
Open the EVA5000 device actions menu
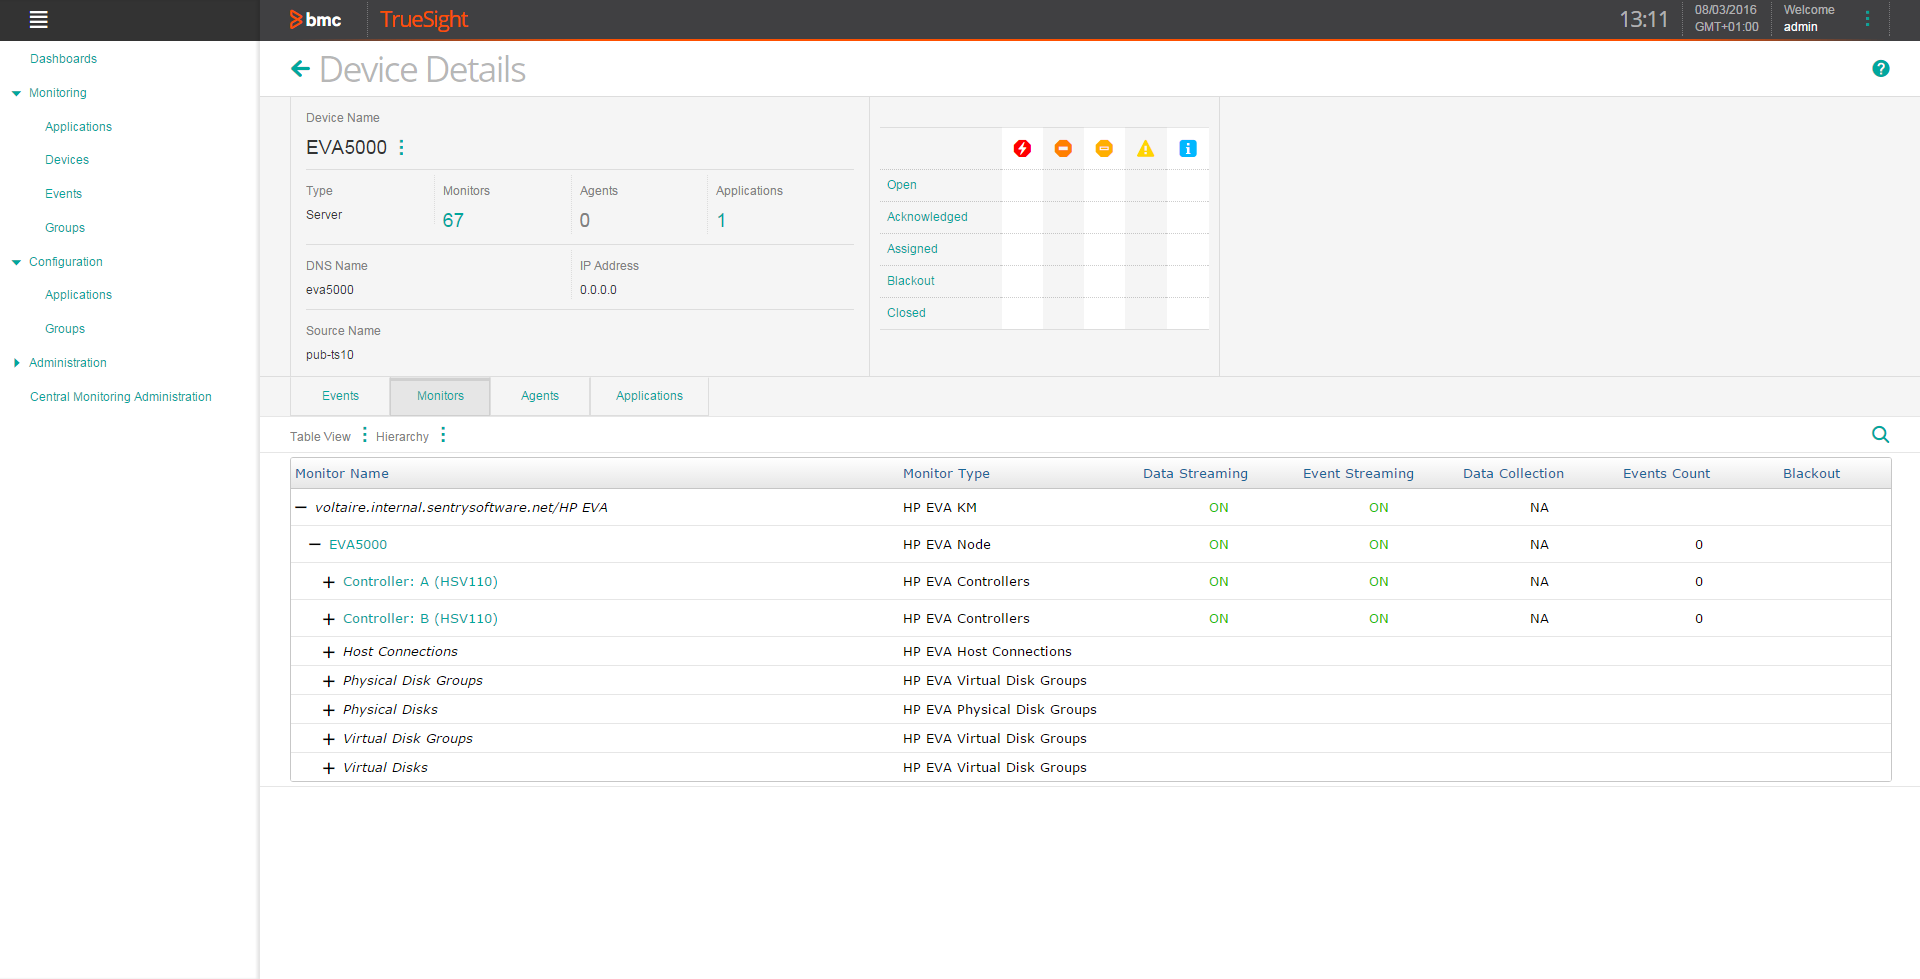click(x=402, y=147)
